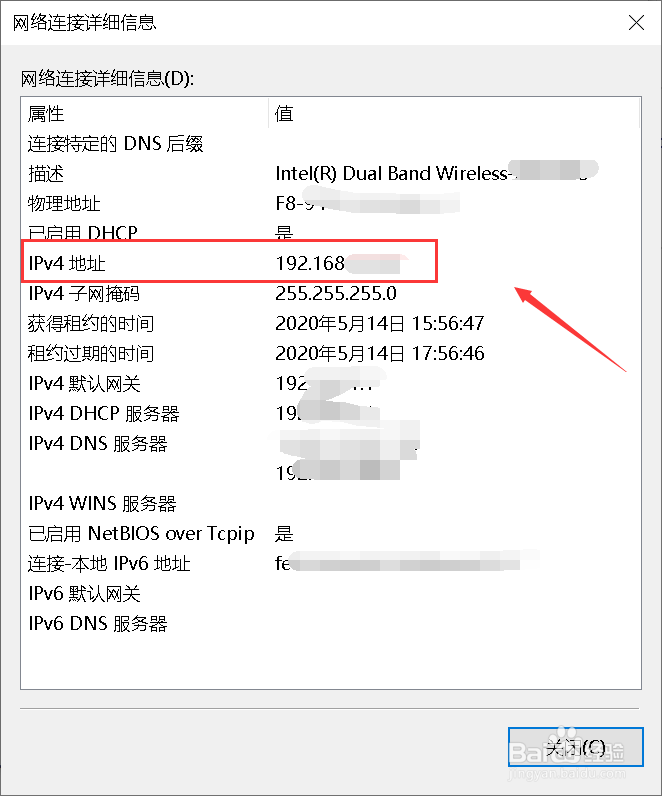This screenshot has width=662, height=796.
Task: Select the 描述 row
Action: click(330, 174)
